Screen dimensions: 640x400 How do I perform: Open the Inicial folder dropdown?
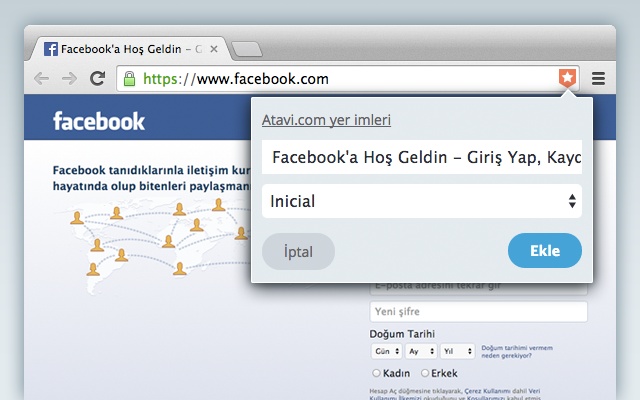click(422, 201)
